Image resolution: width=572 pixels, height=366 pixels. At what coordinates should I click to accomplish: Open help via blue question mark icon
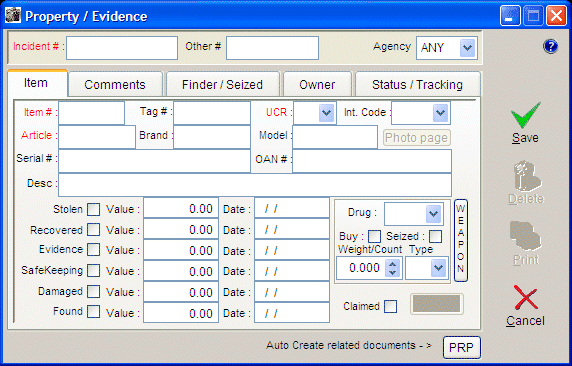click(550, 46)
